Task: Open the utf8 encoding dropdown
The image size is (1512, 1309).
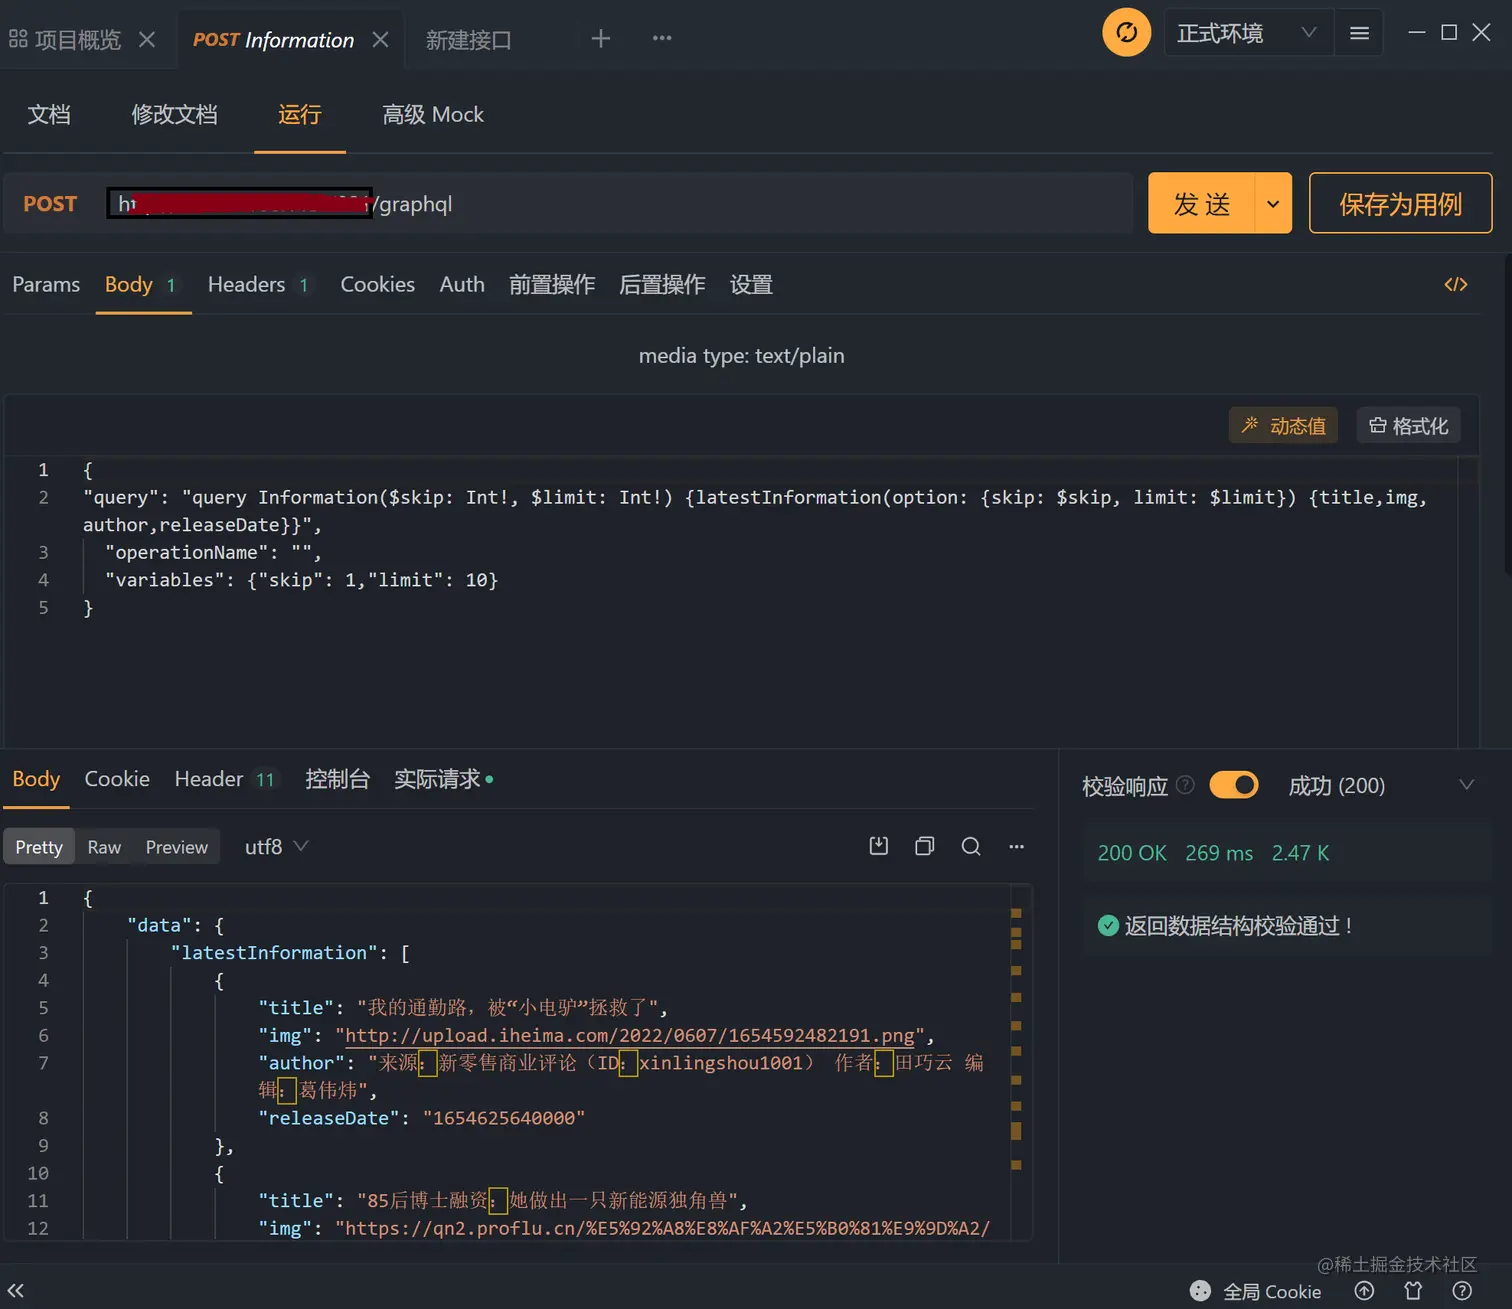Action: pyautogui.click(x=276, y=847)
